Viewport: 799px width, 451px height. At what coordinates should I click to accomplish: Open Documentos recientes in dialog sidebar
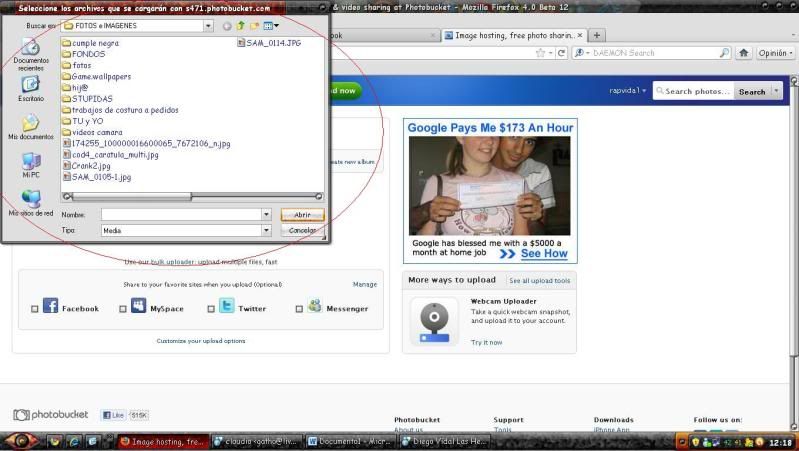click(31, 55)
